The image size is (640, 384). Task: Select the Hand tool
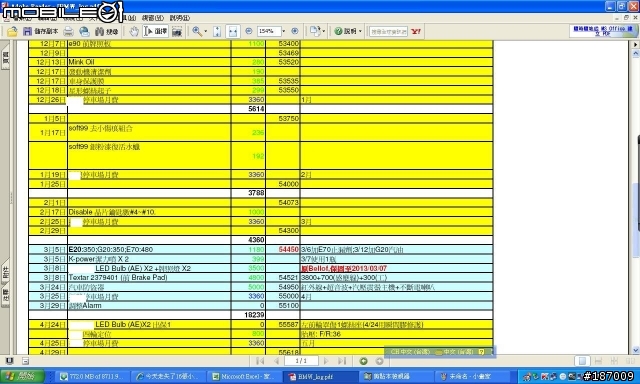click(x=134, y=31)
